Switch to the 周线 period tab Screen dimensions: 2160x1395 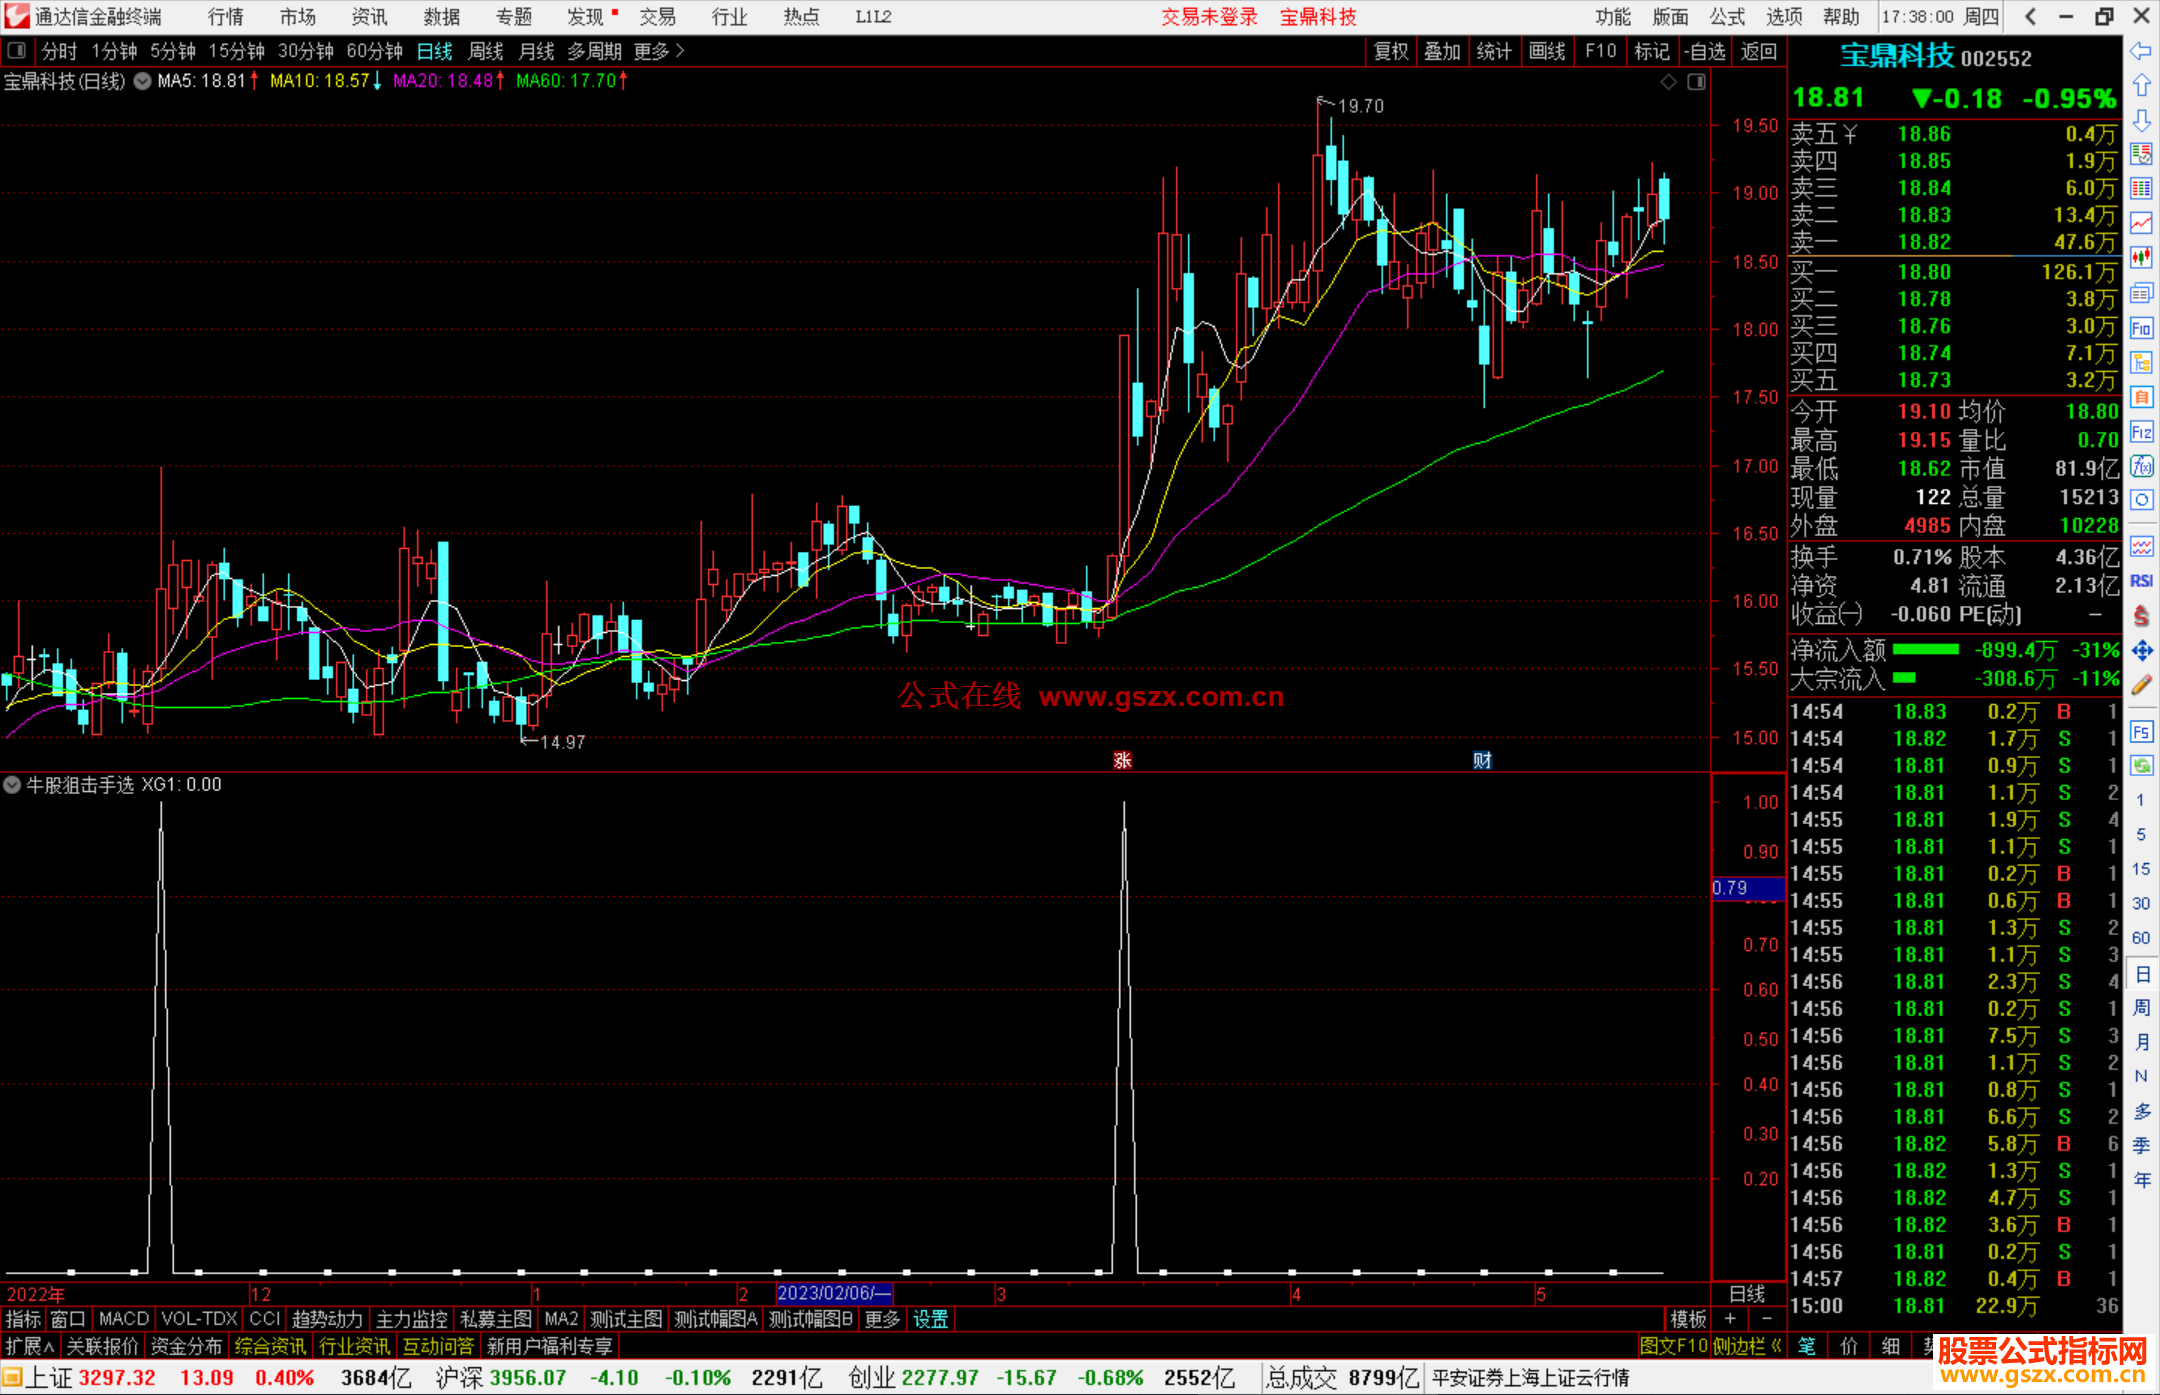pos(486,50)
